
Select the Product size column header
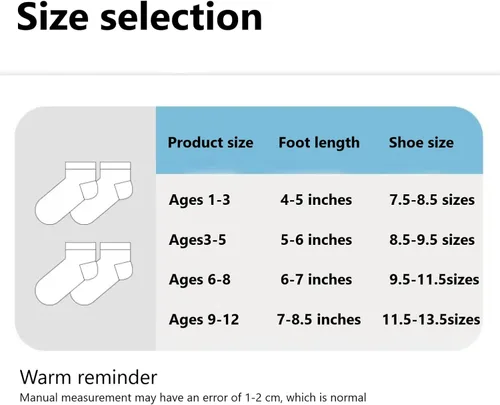(210, 143)
